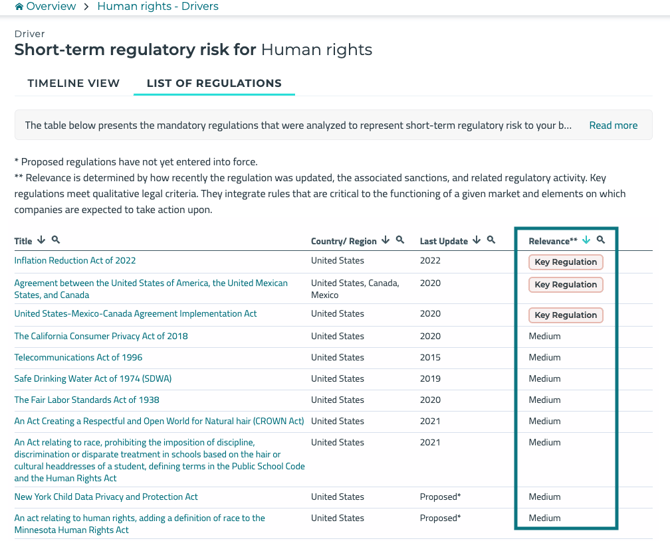Screen dimensions: 670x541
Task: Open Telecommunications Act of 1996
Action: pos(78,357)
